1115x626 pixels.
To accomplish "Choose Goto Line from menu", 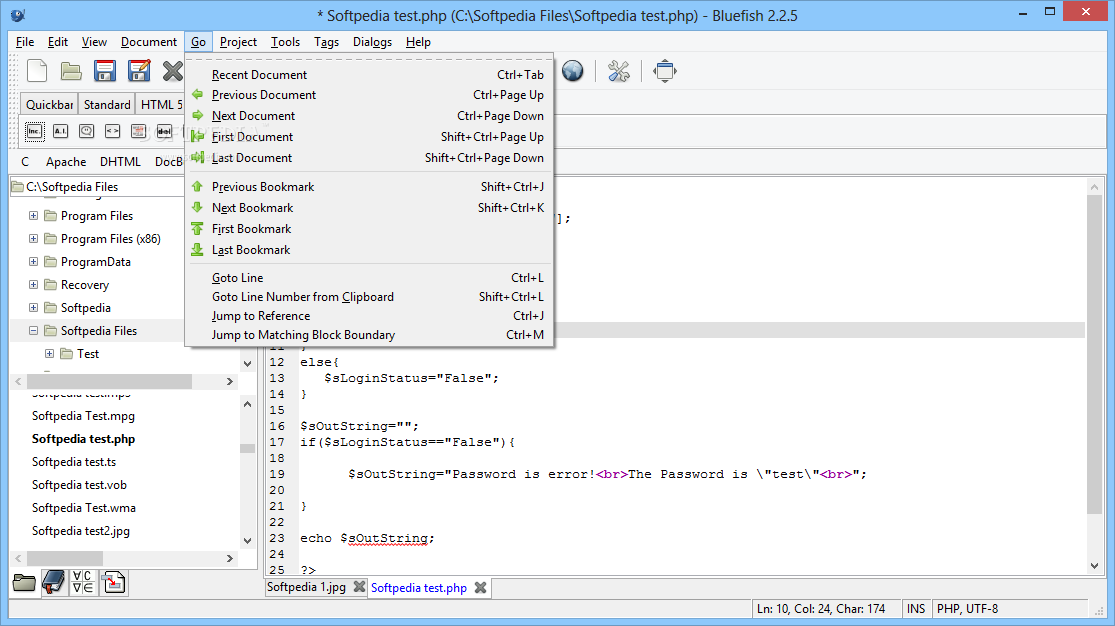I will (x=369, y=277).
